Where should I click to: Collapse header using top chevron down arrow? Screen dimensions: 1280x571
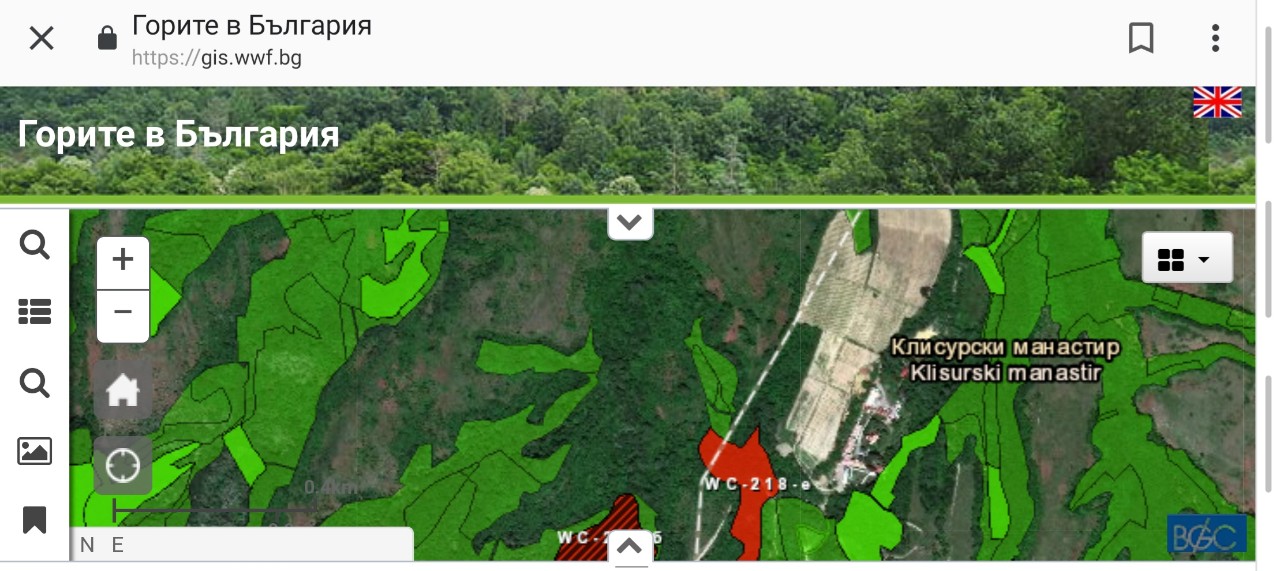click(x=630, y=223)
